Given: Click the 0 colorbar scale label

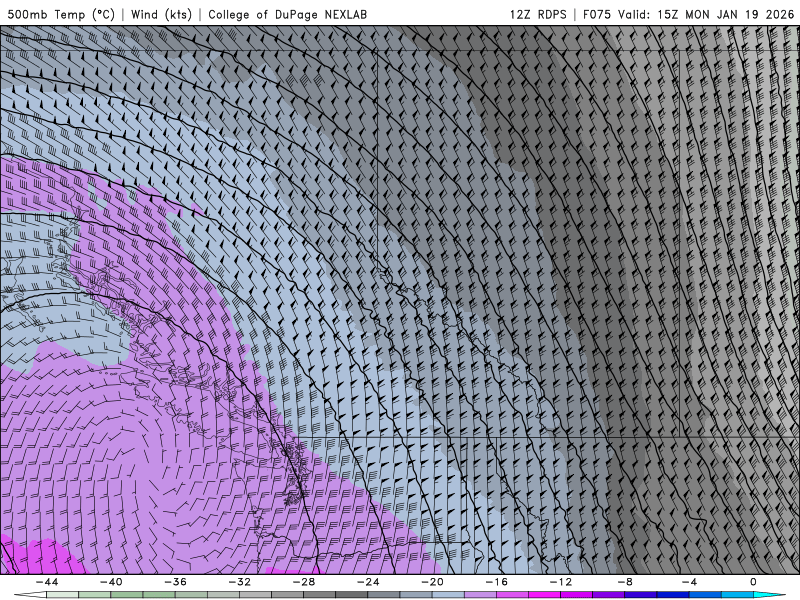Looking at the screenshot, I should tap(754, 582).
